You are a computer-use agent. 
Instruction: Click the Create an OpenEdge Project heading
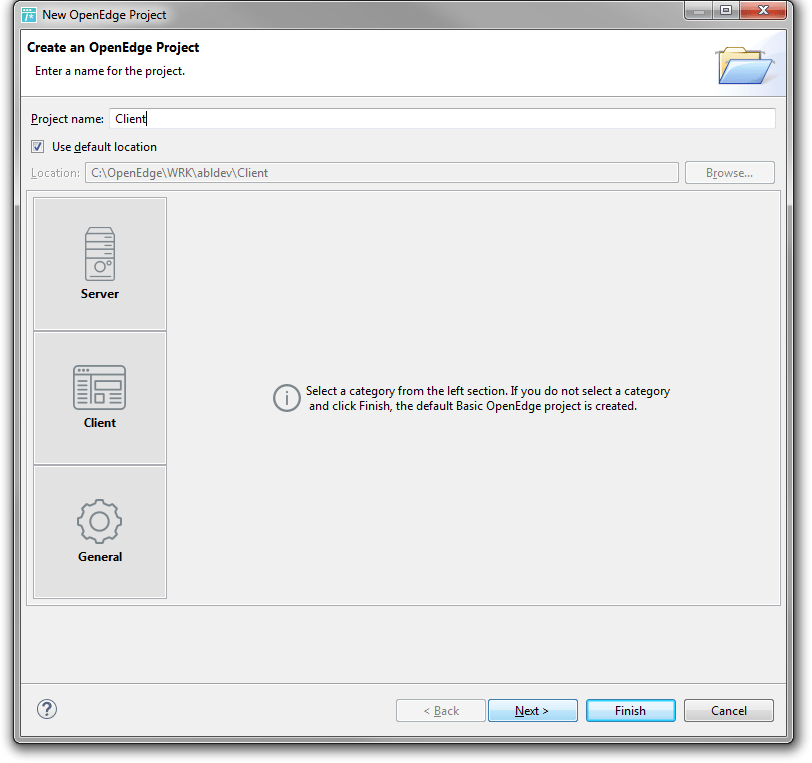tap(113, 48)
